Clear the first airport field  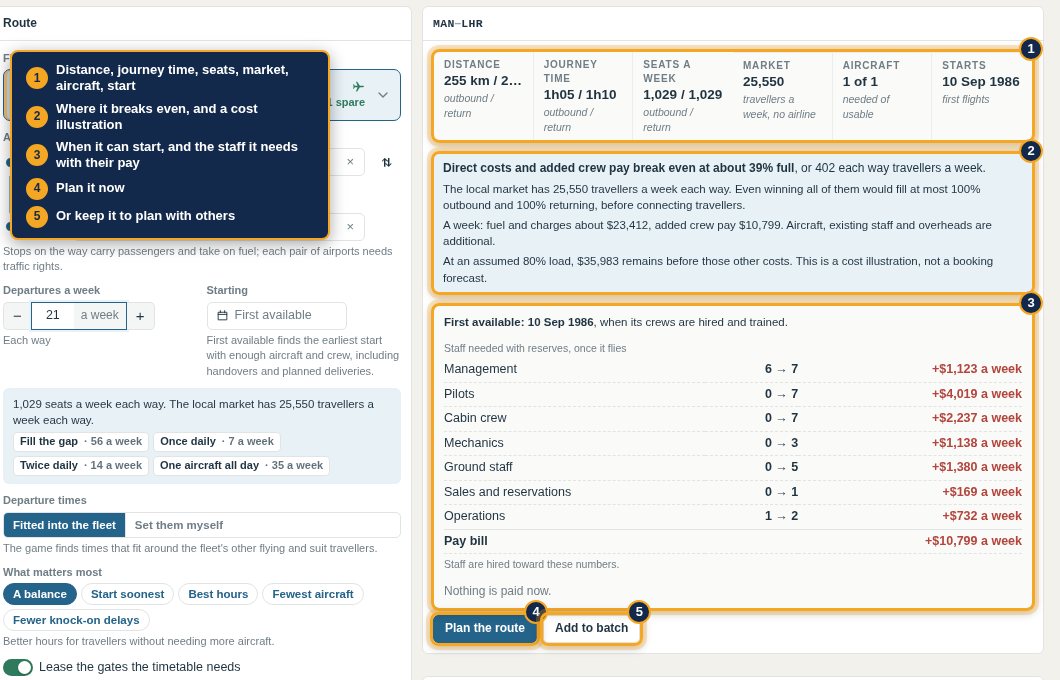click(x=350, y=162)
